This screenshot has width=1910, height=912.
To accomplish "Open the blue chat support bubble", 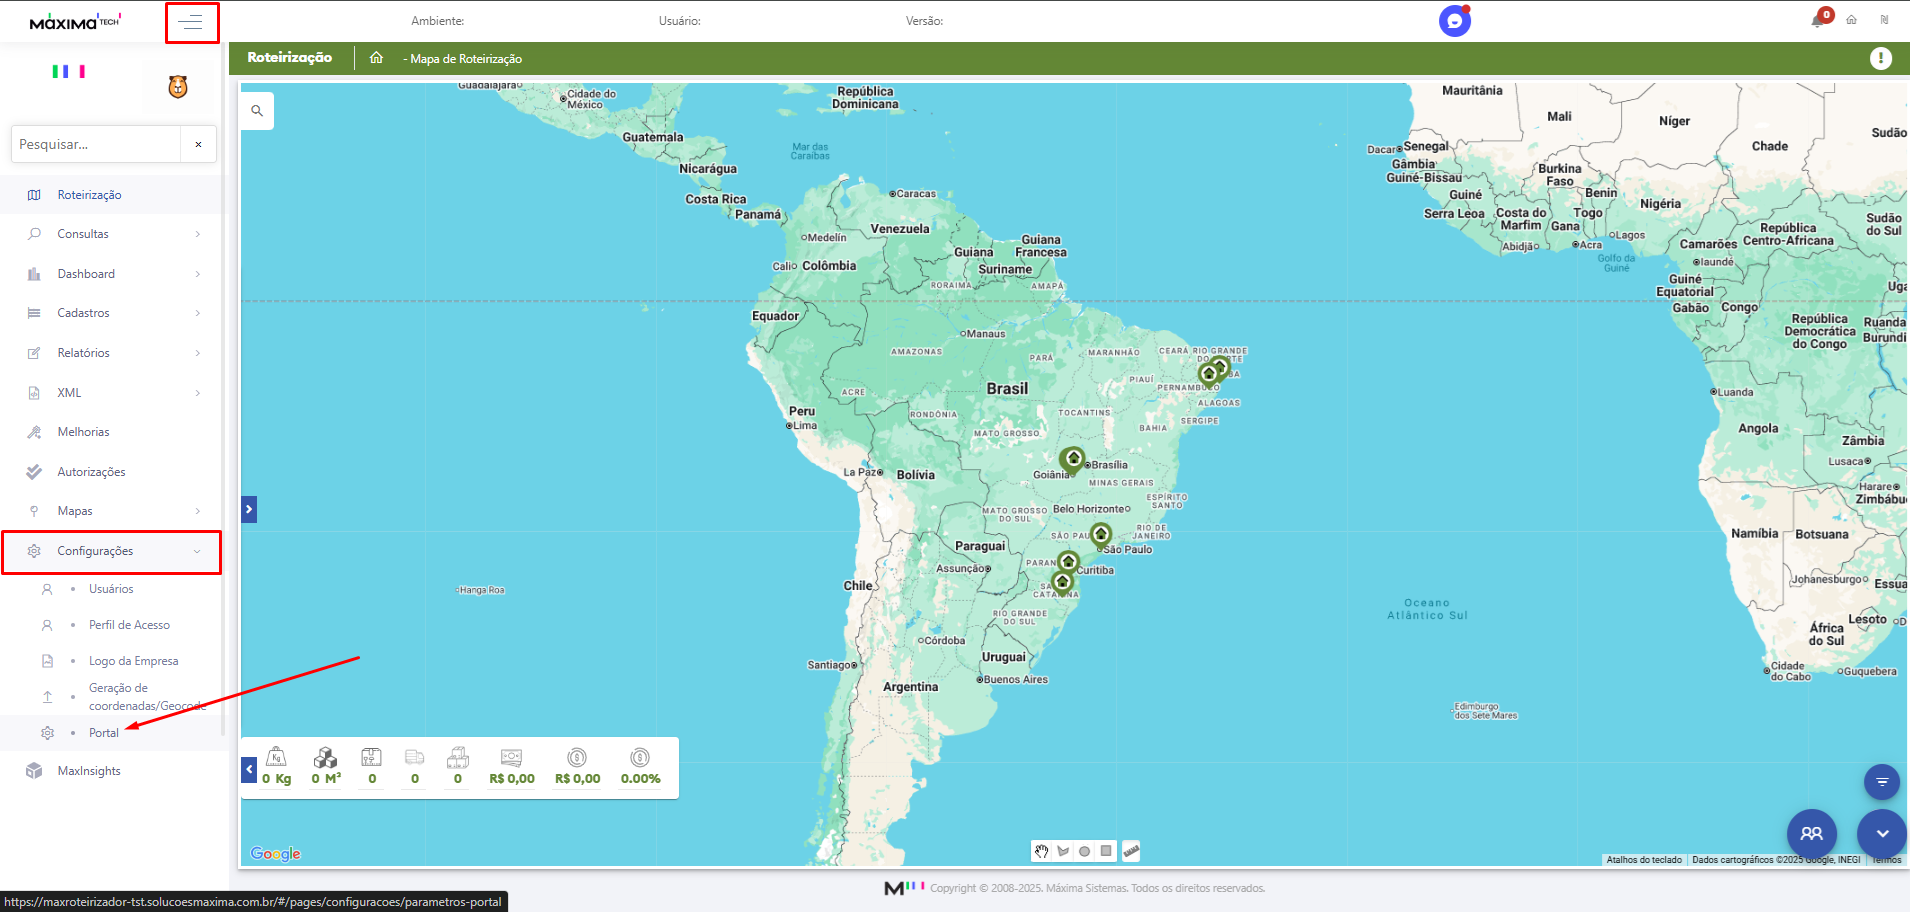I will pos(1455,21).
